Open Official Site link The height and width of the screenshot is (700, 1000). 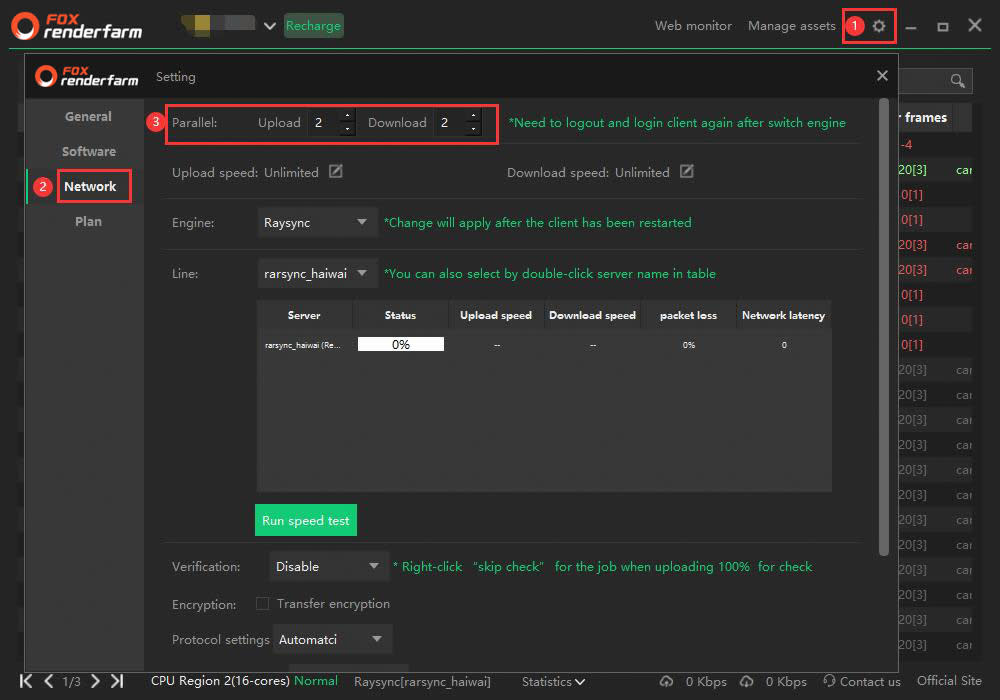949,681
